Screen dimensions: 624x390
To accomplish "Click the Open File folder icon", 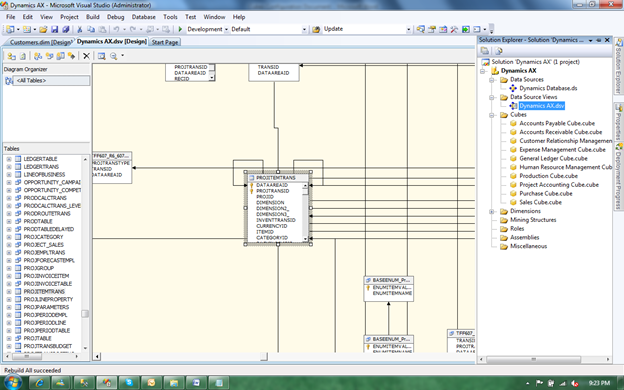I will [43, 29].
